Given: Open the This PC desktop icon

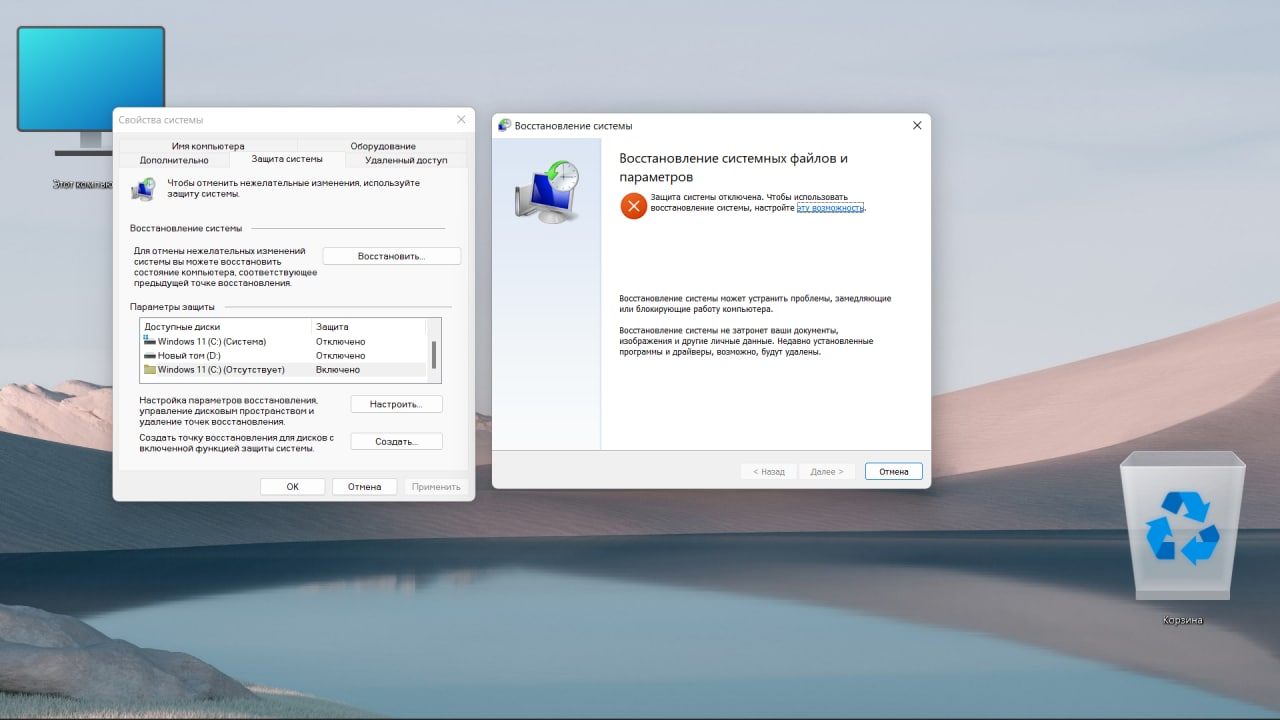Looking at the screenshot, I should coord(90,92).
